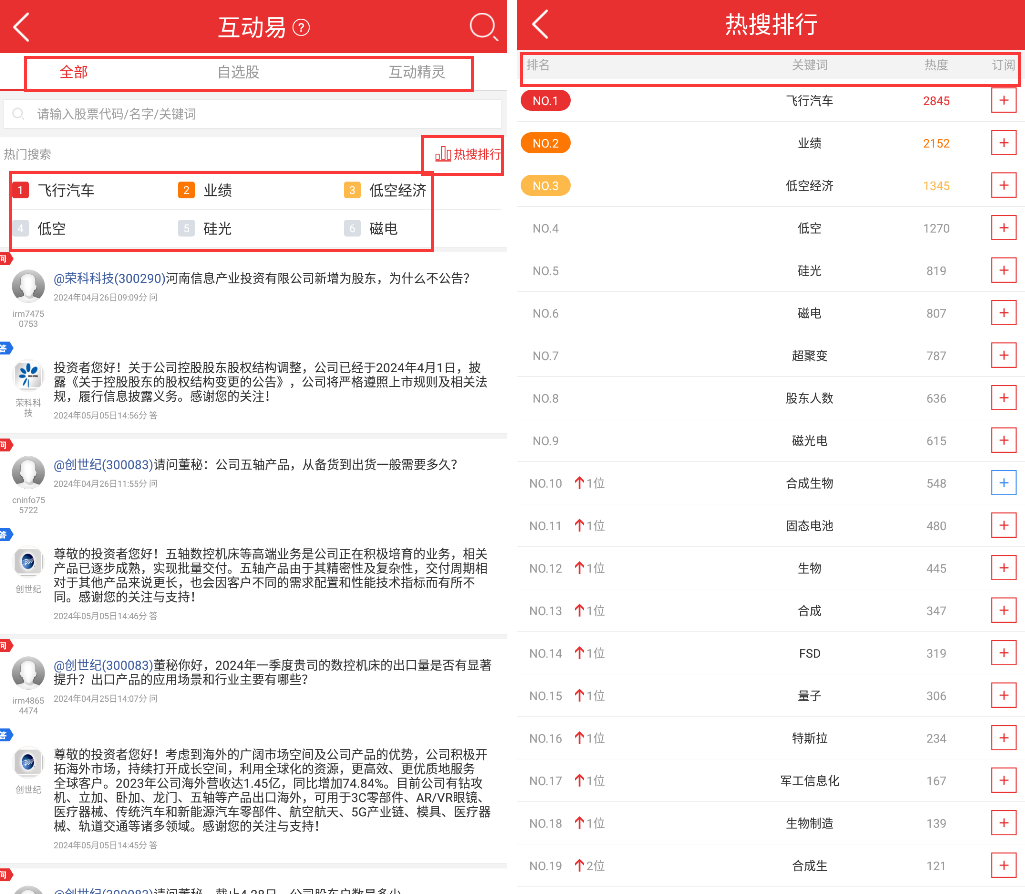Subscribe to 量子 keyword
Image resolution: width=1025 pixels, height=894 pixels.
(x=1003, y=695)
